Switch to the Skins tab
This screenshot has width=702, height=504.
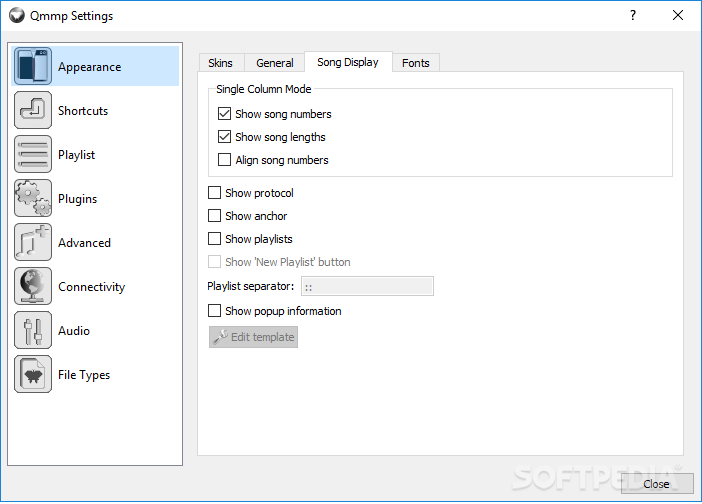[220, 63]
